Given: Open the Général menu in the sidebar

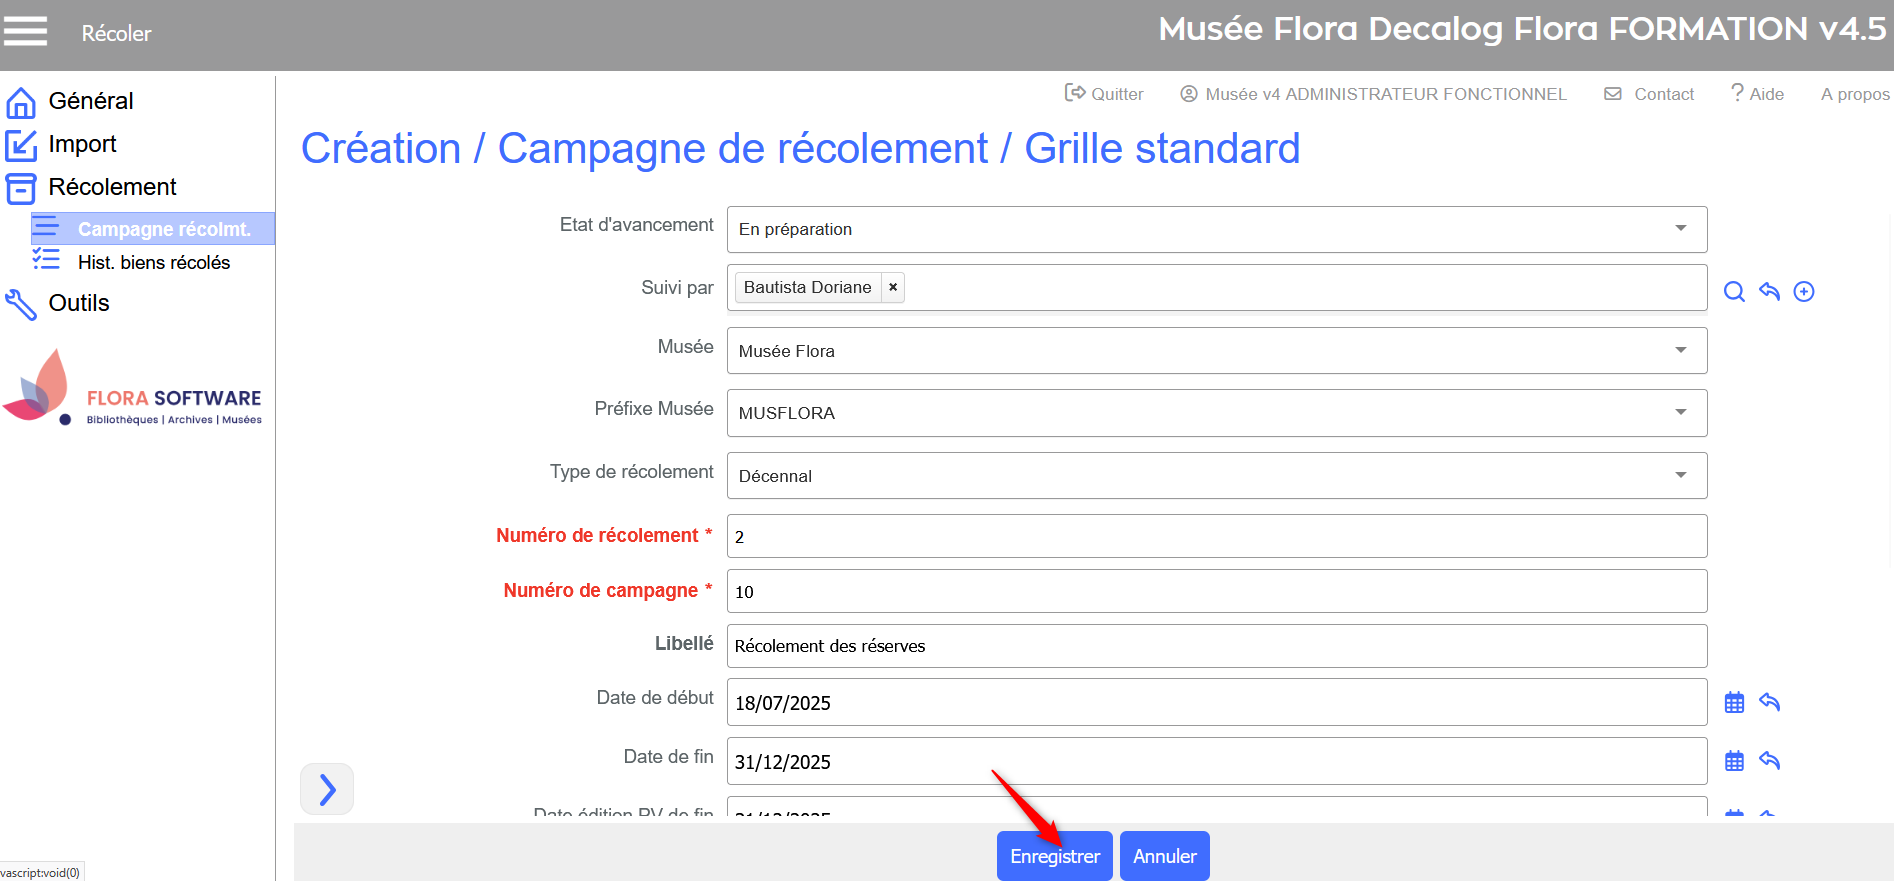Looking at the screenshot, I should pos(90,101).
